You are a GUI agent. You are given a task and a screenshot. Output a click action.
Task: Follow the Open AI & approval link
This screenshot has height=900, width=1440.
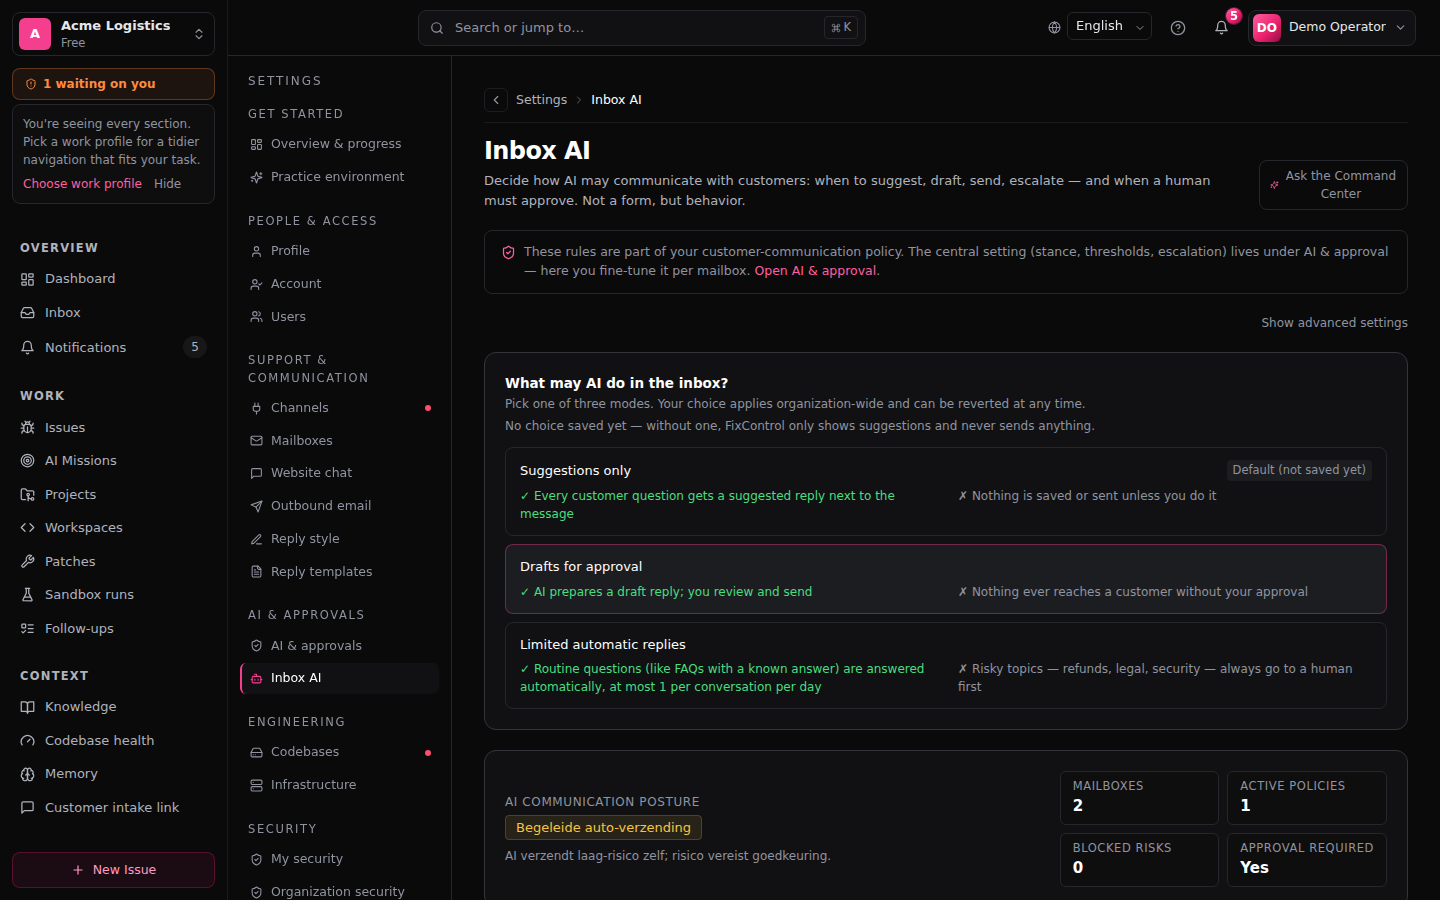pyautogui.click(x=815, y=271)
